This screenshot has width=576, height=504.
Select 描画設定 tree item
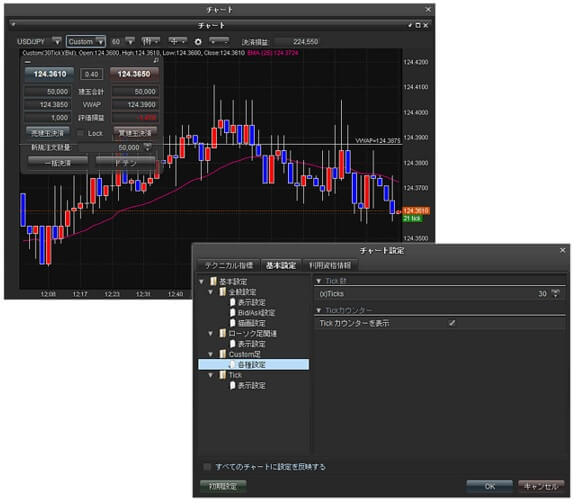[252, 323]
